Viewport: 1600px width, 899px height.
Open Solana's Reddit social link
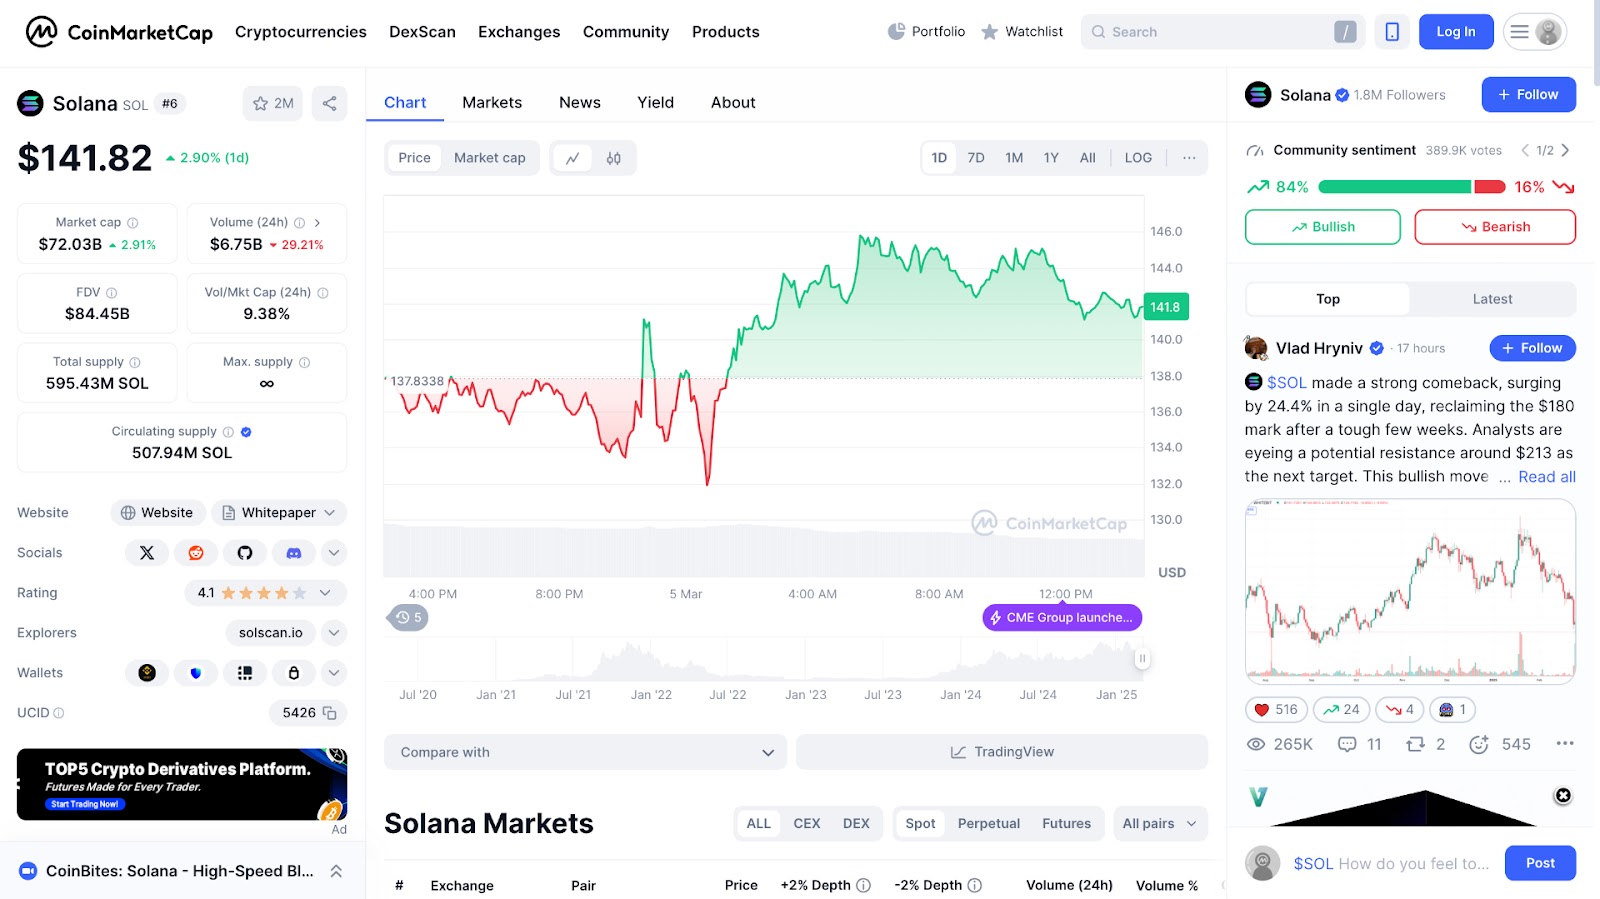pyautogui.click(x=196, y=553)
